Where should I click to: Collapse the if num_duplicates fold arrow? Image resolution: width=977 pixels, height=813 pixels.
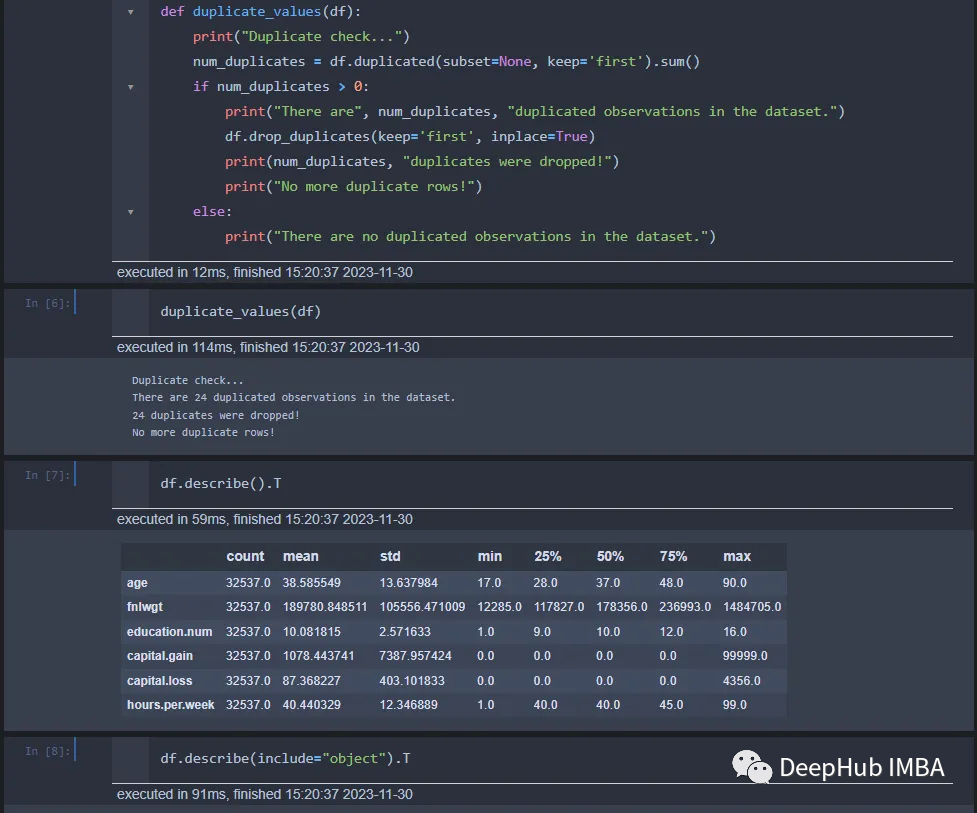point(131,87)
